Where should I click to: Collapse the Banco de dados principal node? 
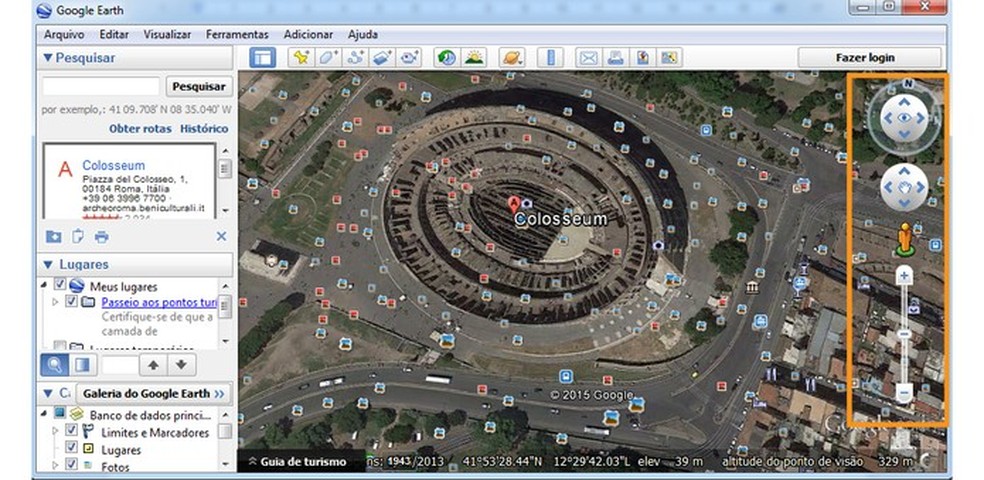tap(45, 413)
